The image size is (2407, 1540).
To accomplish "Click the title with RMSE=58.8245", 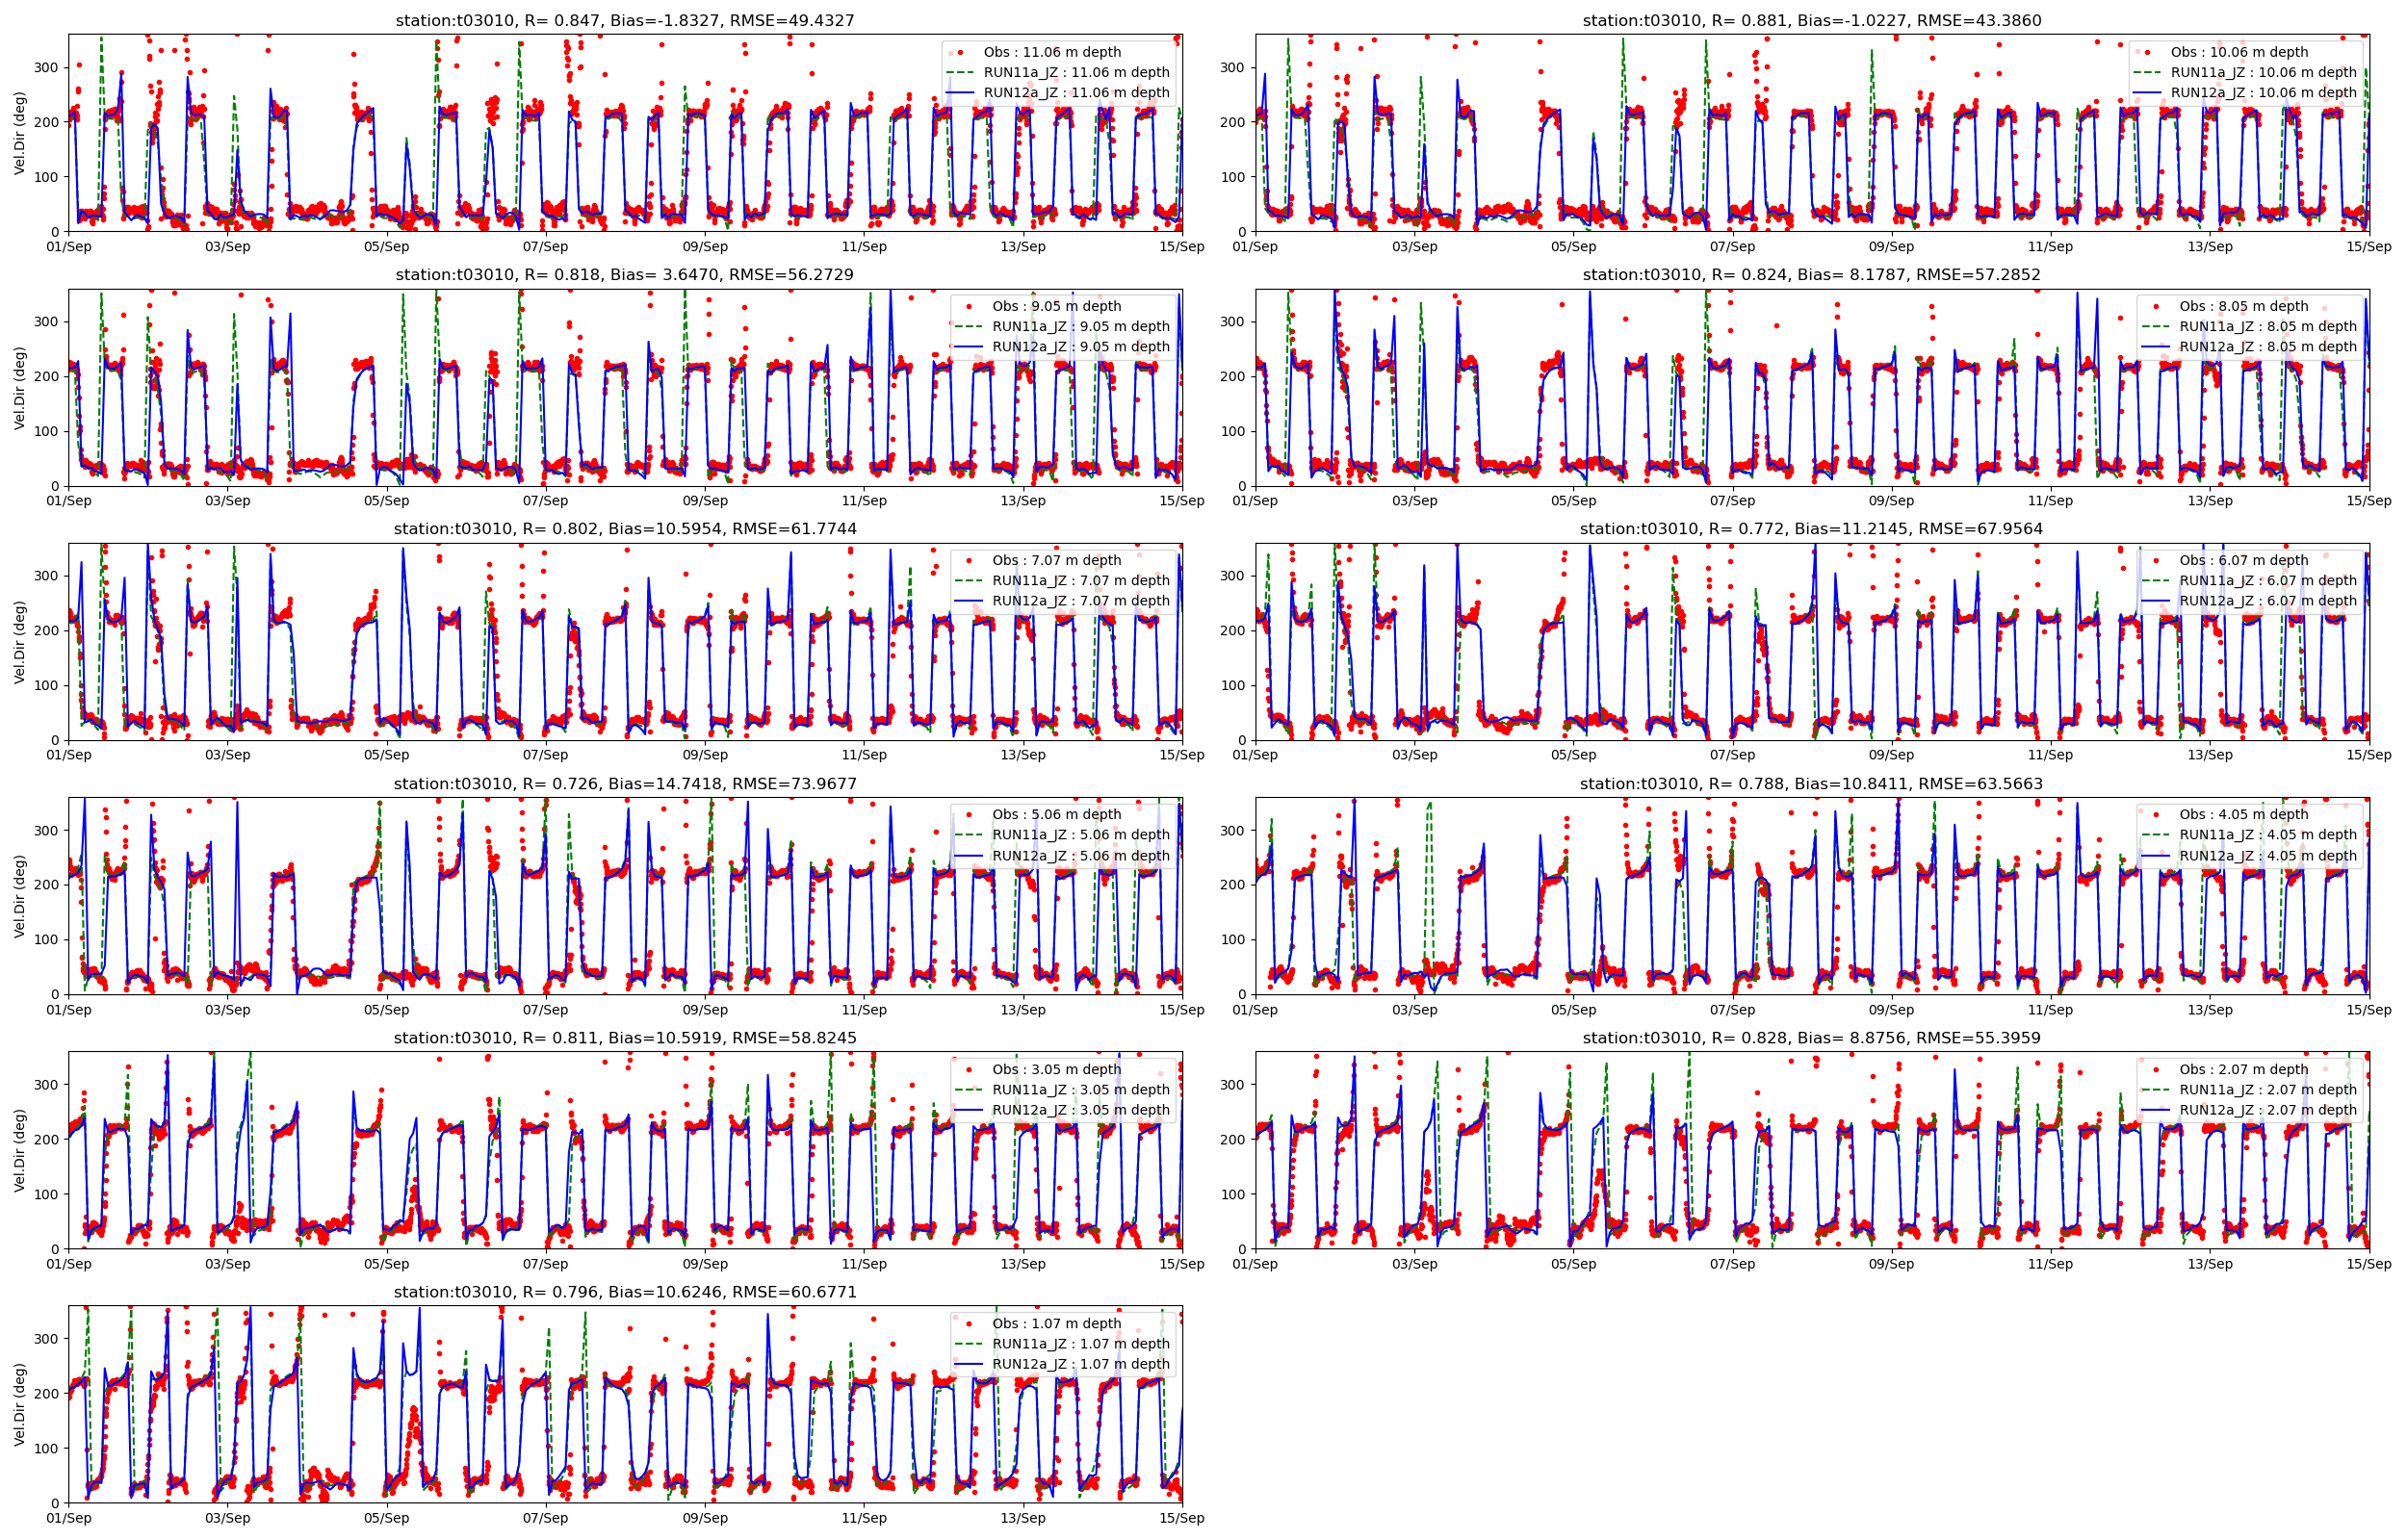I will pyautogui.click(x=625, y=1038).
